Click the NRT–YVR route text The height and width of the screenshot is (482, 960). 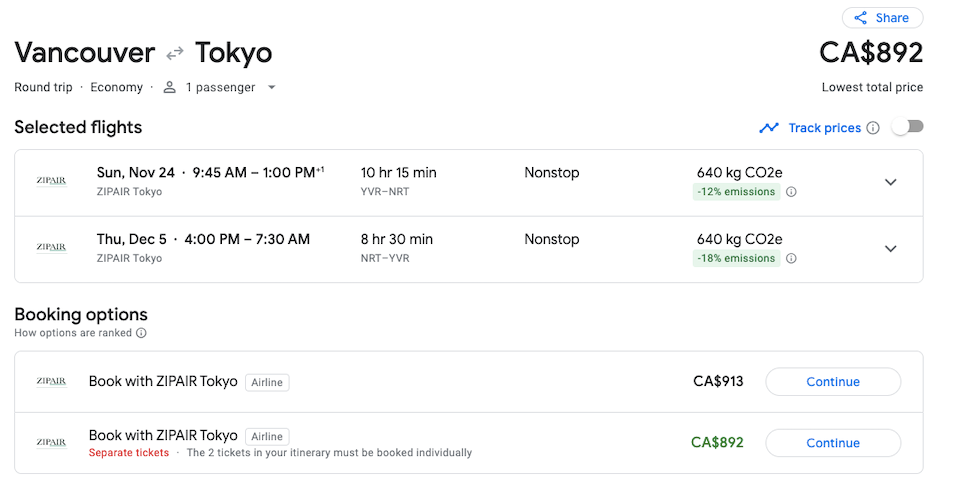[384, 258]
